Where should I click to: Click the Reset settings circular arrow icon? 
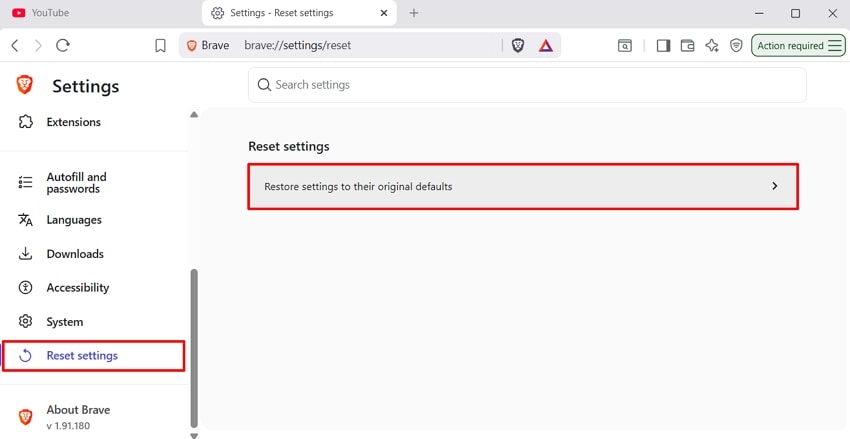pyautogui.click(x=25, y=356)
